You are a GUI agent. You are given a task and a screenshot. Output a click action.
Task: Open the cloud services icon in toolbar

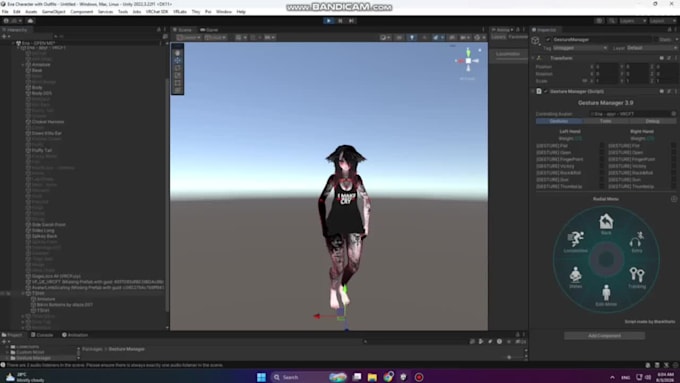point(30,20)
